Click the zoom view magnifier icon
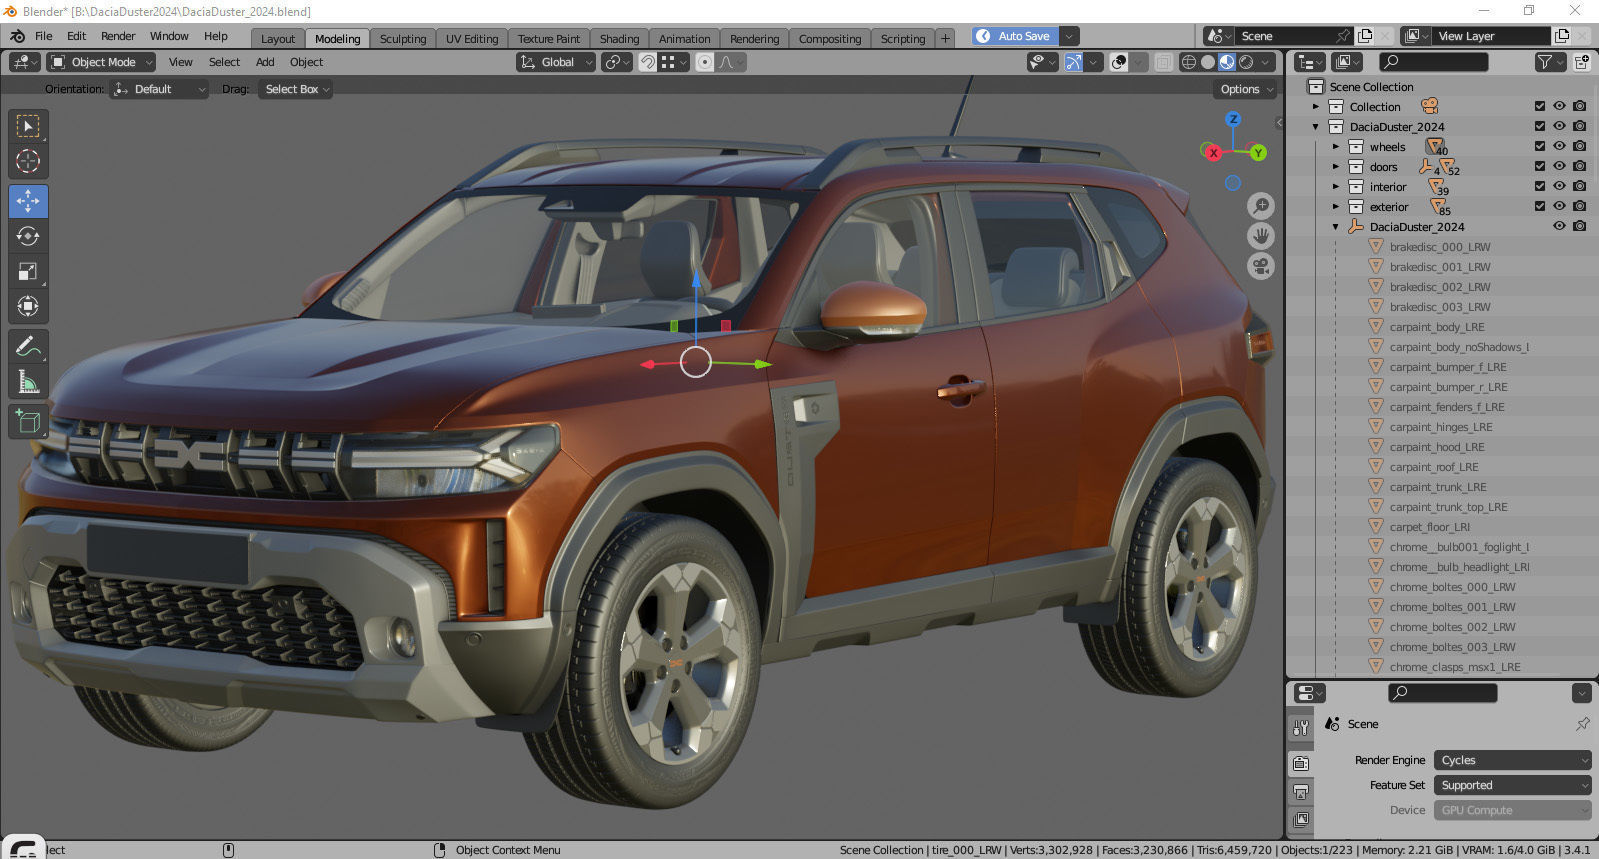The height and width of the screenshot is (859, 1599). [x=1261, y=206]
